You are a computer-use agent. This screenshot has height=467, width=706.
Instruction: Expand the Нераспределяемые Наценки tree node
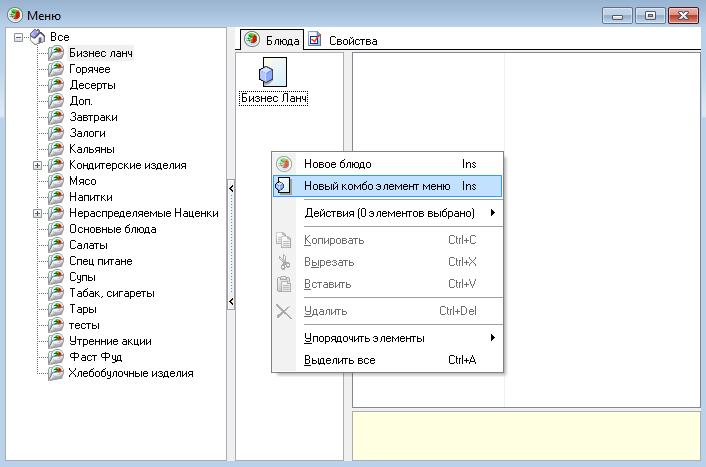click(37, 213)
